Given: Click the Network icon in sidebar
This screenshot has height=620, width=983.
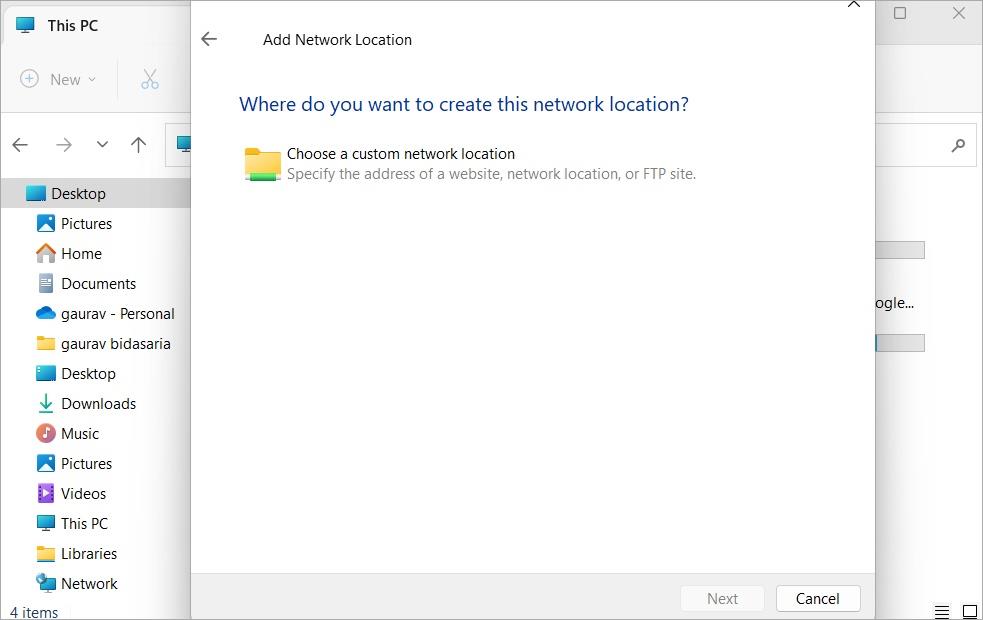Looking at the screenshot, I should (46, 583).
